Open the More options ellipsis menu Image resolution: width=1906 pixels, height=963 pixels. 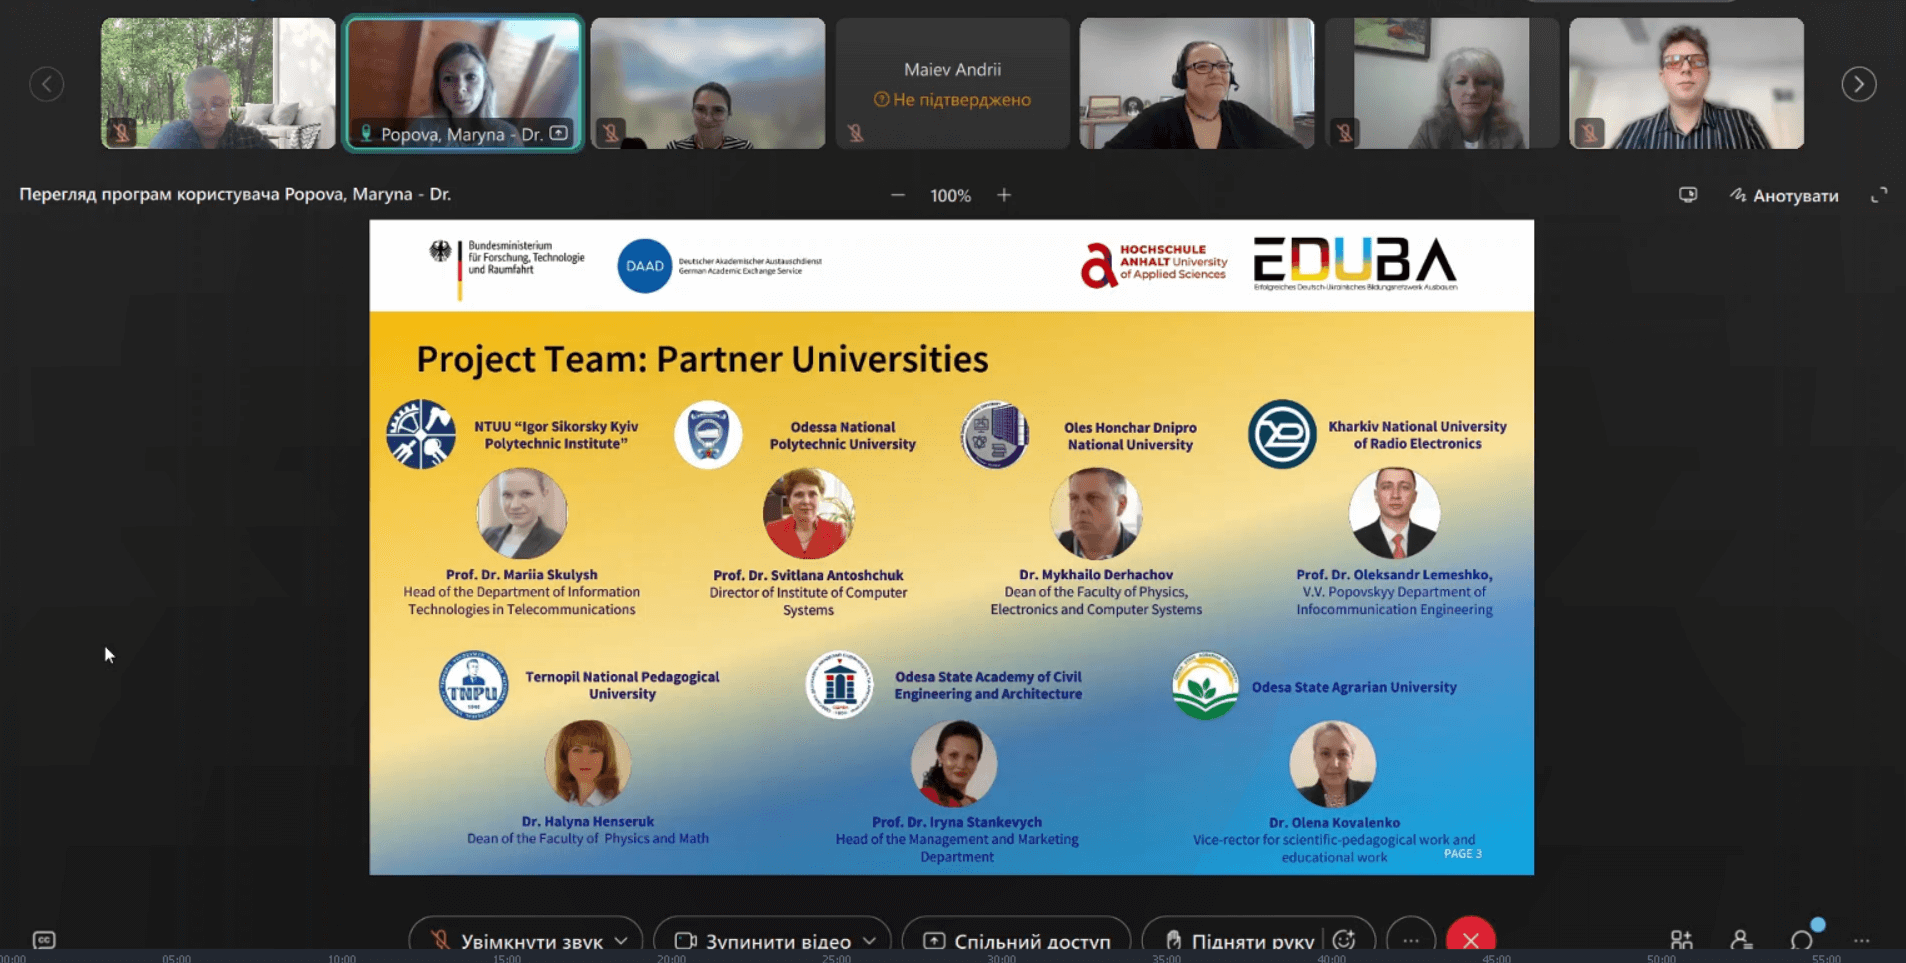[x=1410, y=940]
